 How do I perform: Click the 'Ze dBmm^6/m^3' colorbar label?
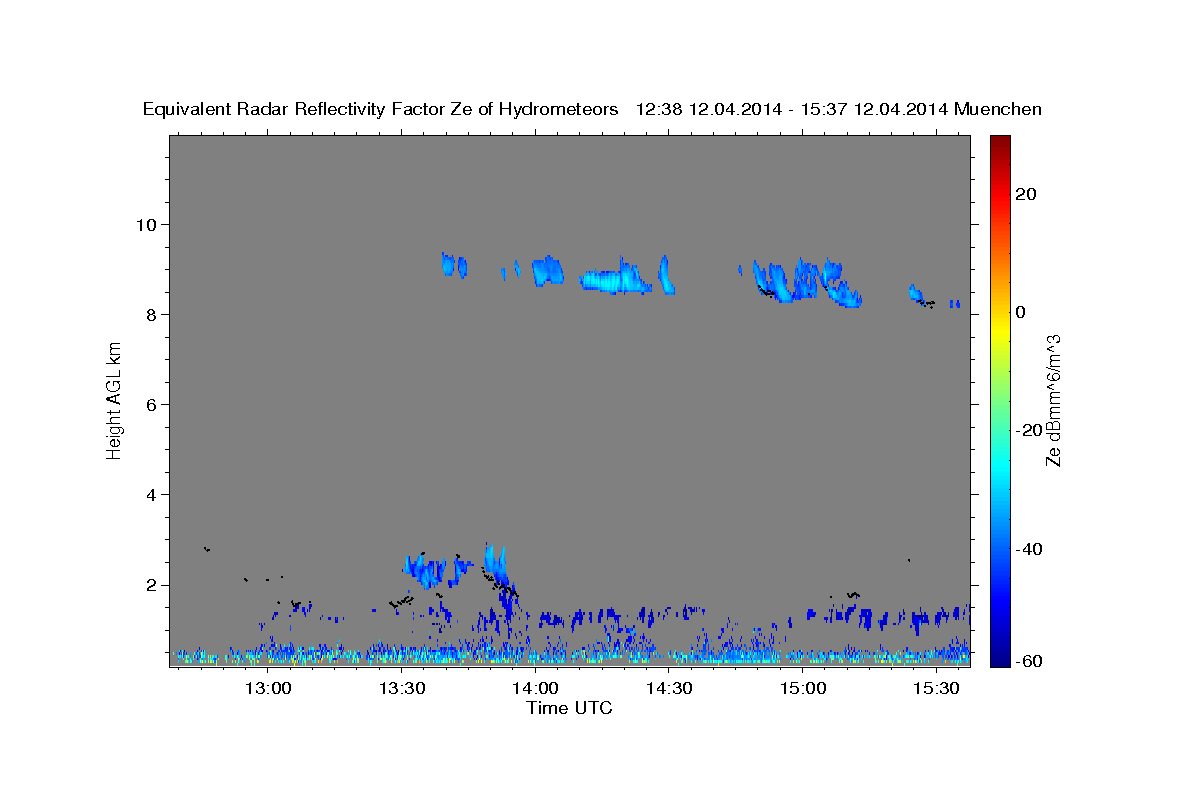point(1053,400)
